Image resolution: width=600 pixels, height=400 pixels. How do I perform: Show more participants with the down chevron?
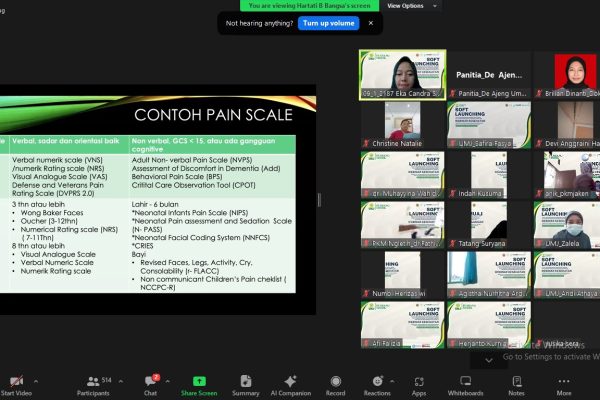pos(489,360)
